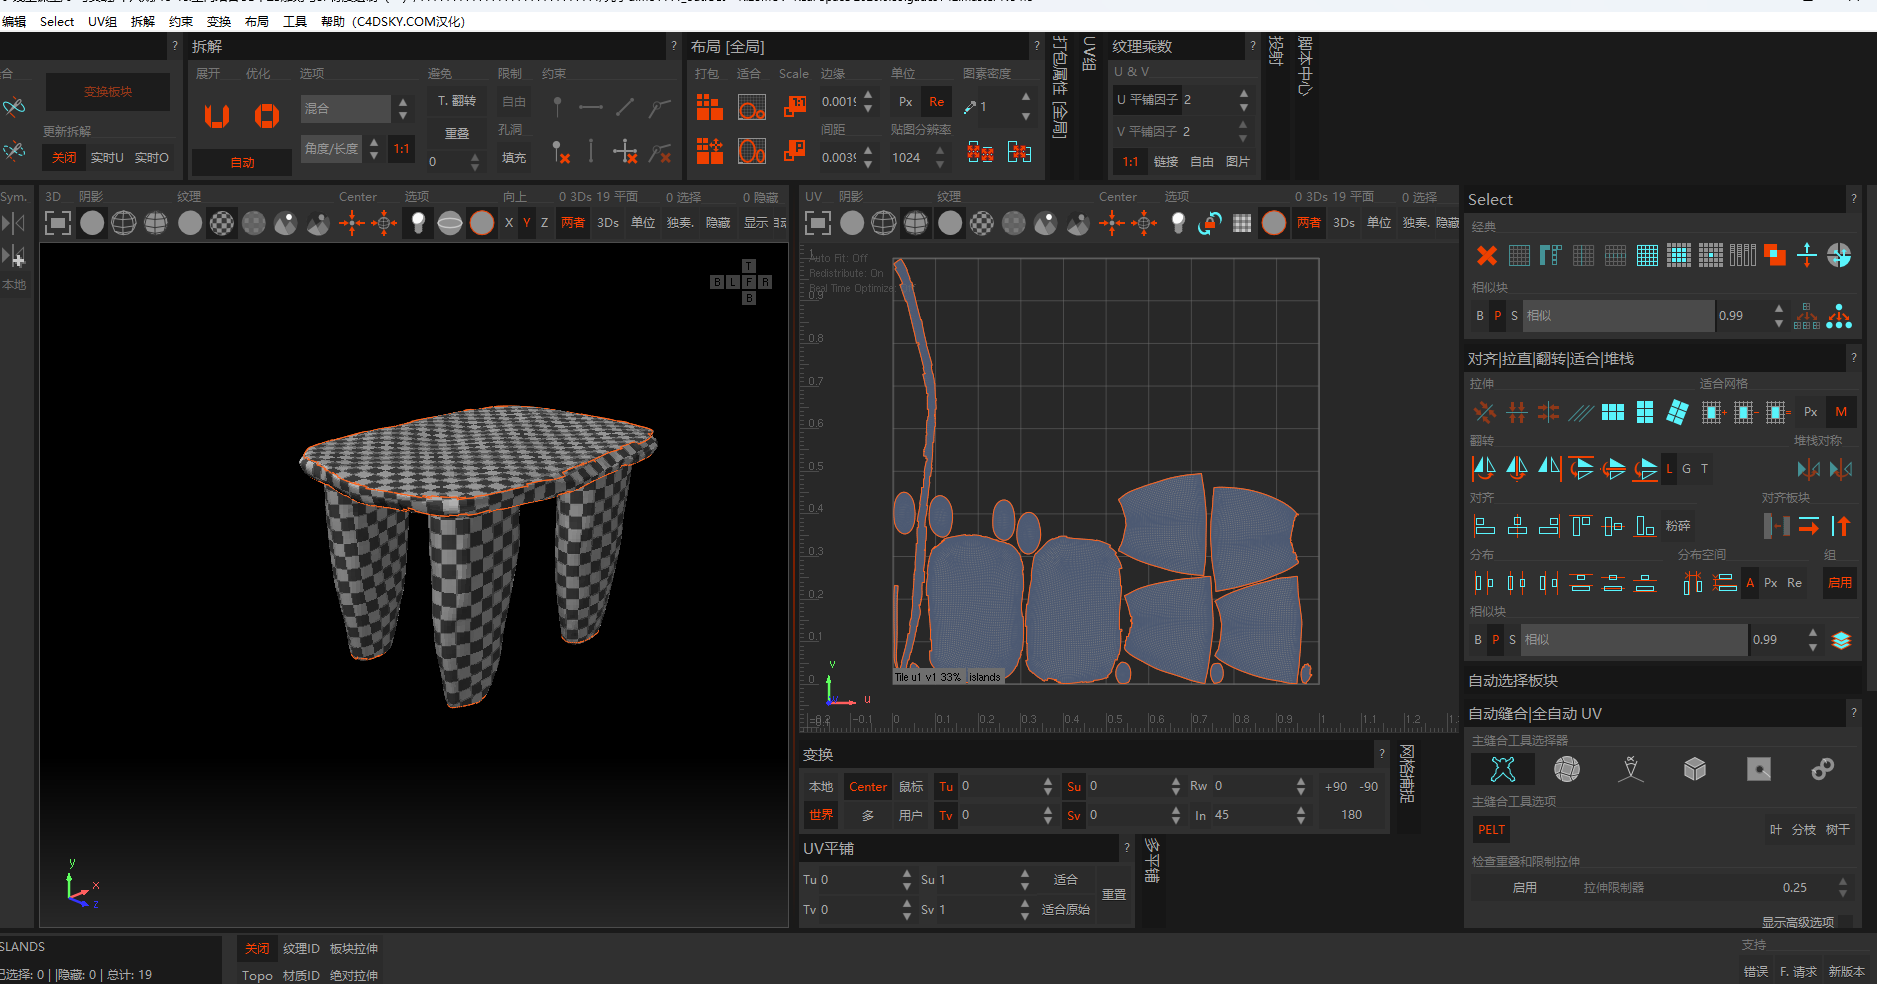Image resolution: width=1877 pixels, height=984 pixels.
Task: Toggle Re unit in the layout panel
Action: [937, 102]
